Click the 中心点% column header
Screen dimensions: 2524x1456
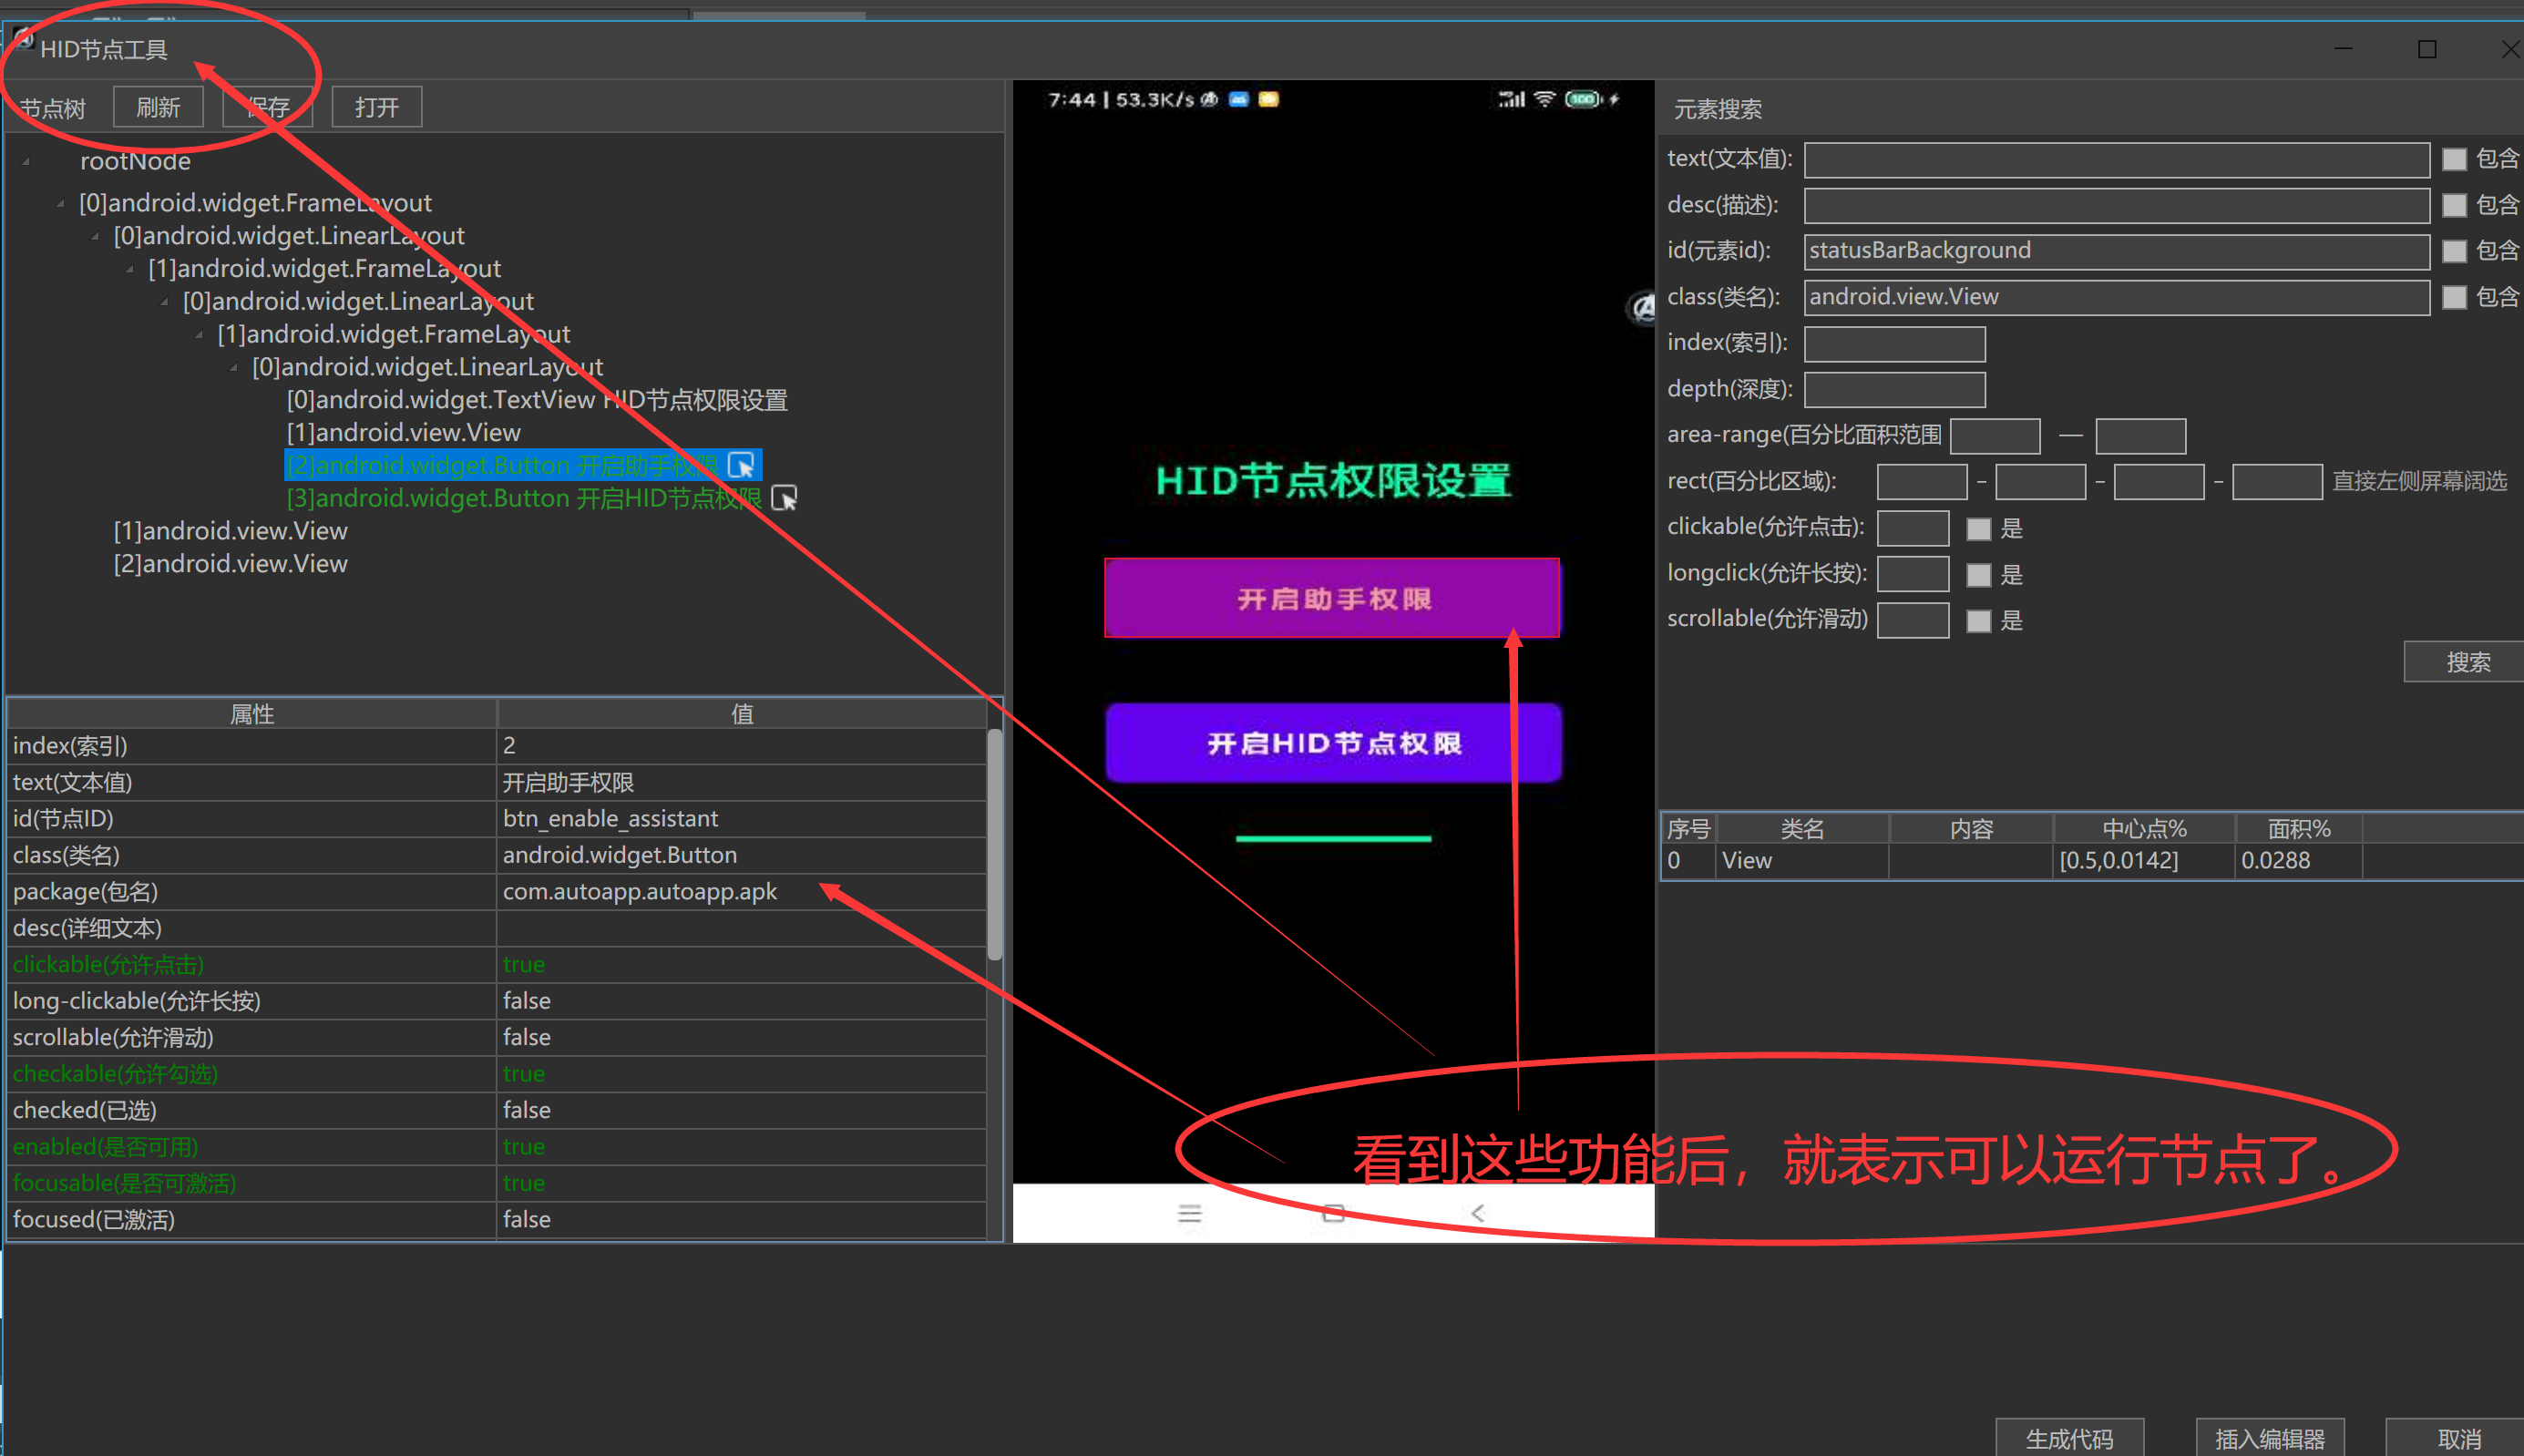(x=2144, y=829)
